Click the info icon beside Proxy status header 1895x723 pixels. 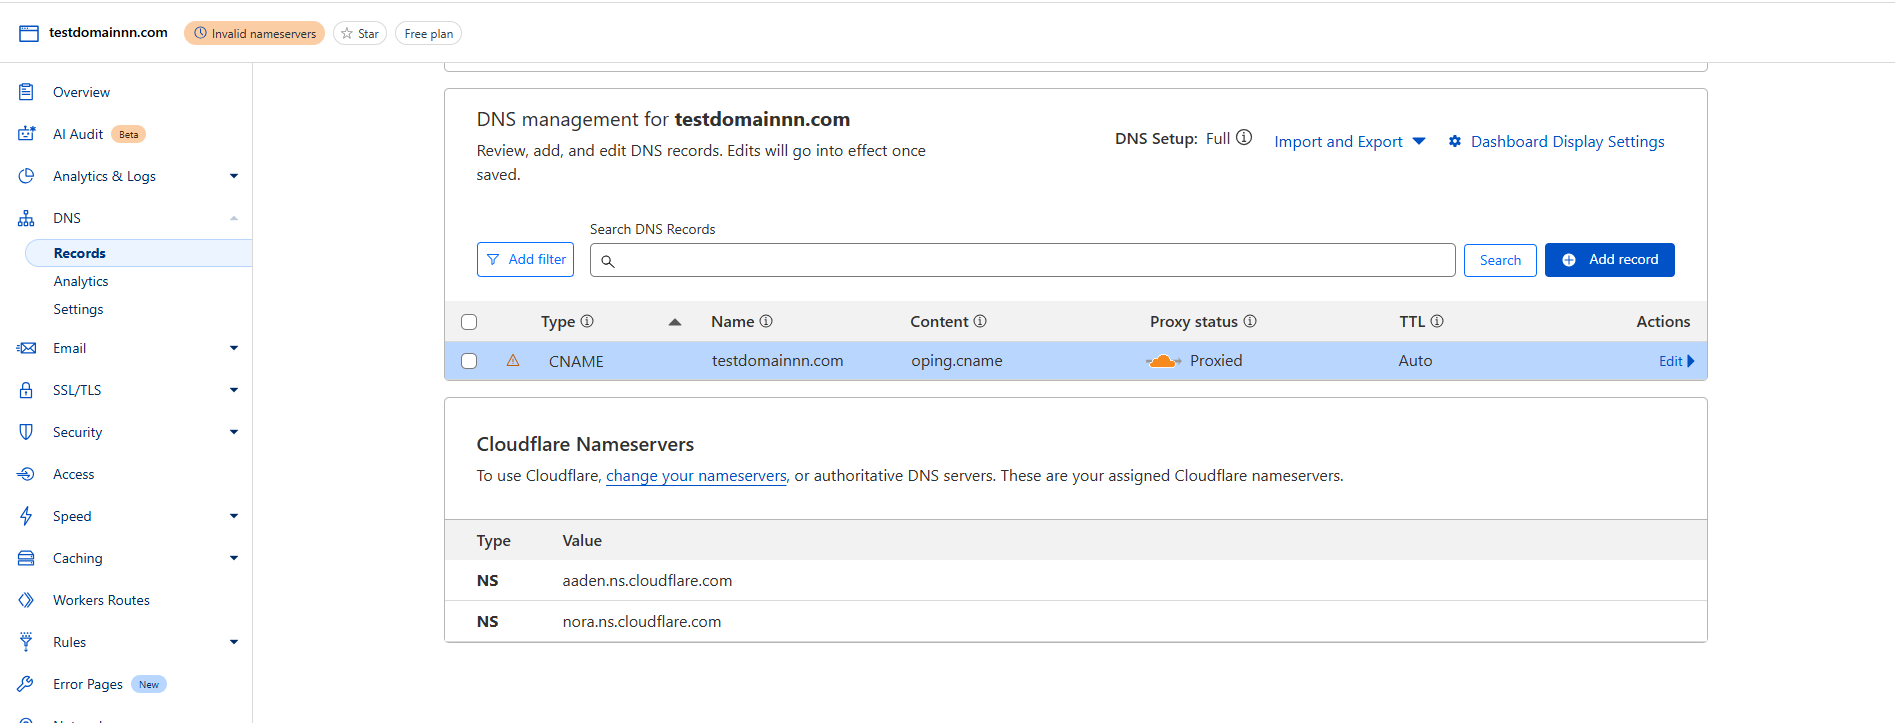(1250, 321)
